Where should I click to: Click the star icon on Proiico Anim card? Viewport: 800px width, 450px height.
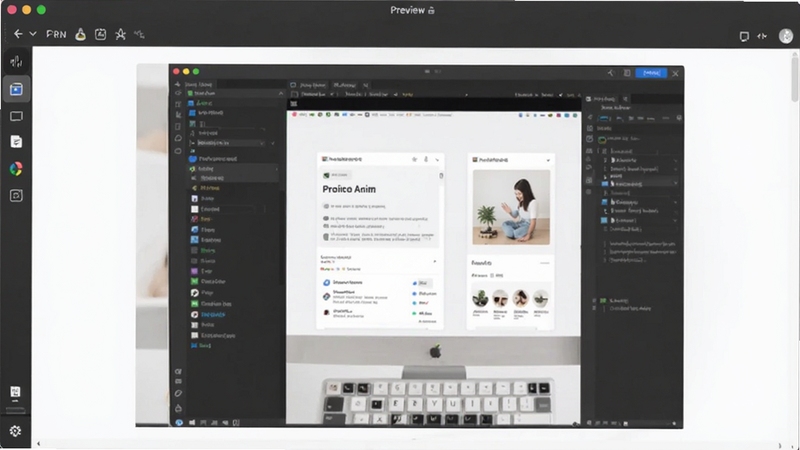coord(414,160)
